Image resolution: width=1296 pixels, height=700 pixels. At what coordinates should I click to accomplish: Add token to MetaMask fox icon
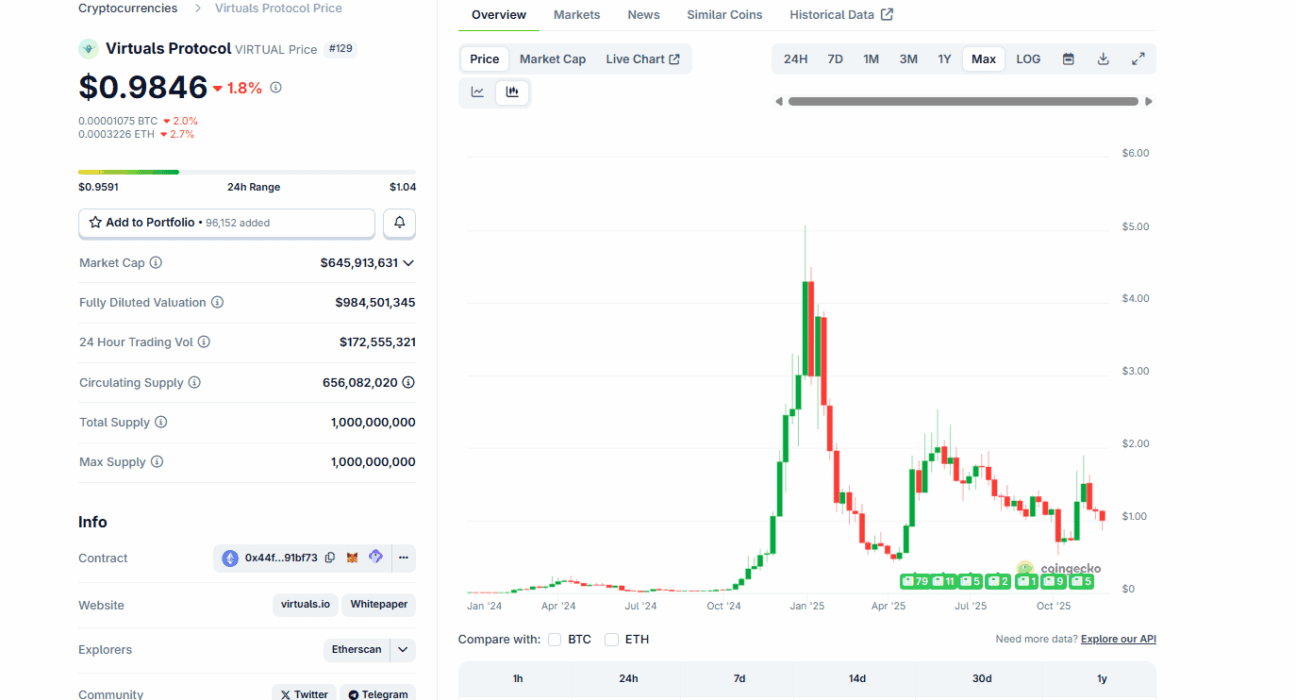[x=352, y=558]
